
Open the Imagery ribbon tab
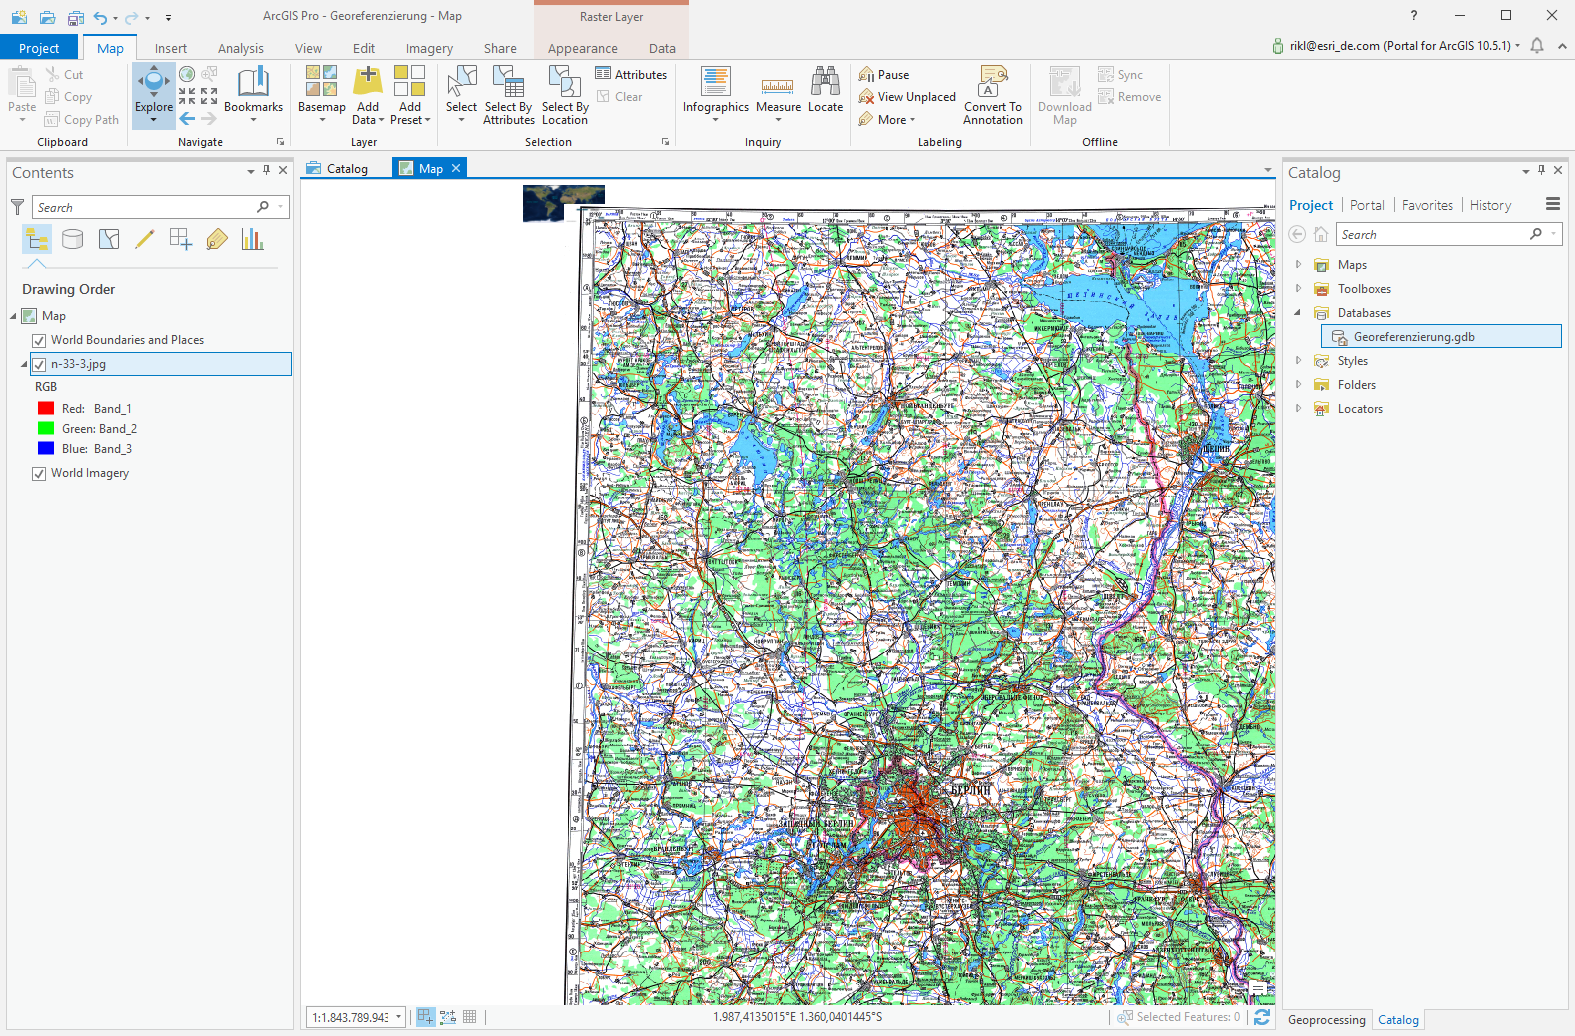[429, 48]
